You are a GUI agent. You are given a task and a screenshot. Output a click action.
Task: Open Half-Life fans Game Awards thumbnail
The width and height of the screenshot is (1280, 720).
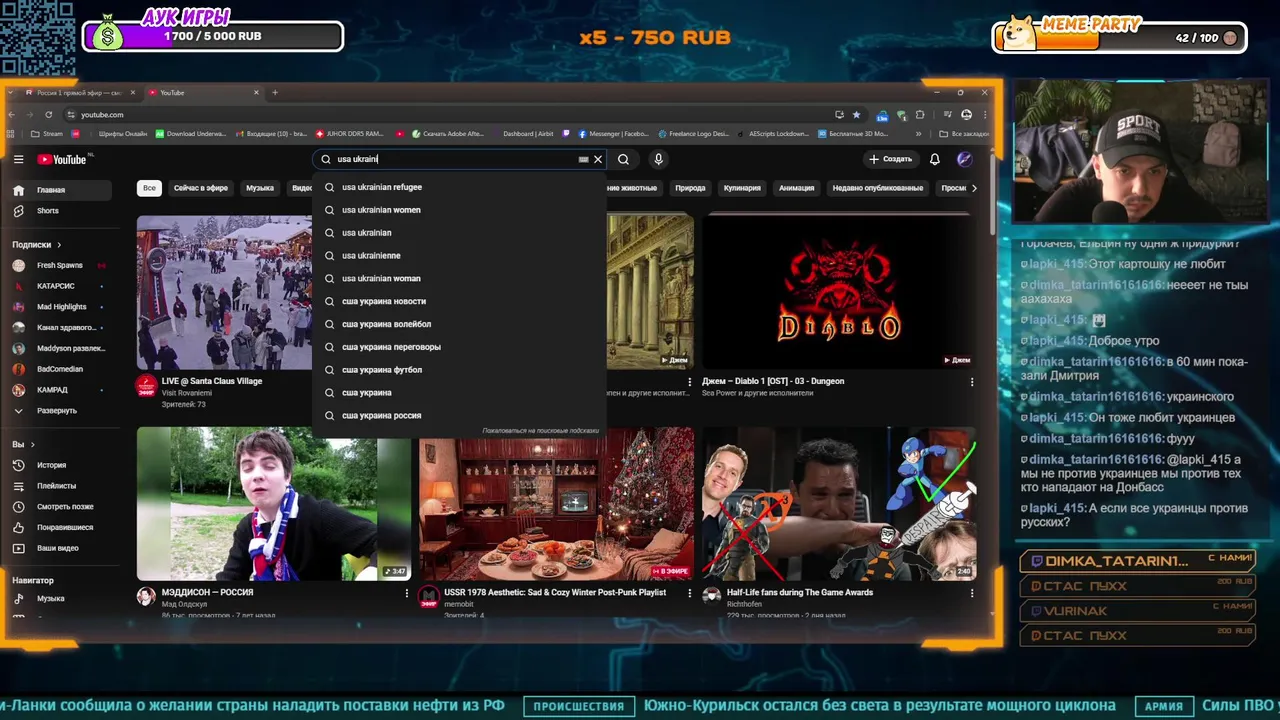838,504
